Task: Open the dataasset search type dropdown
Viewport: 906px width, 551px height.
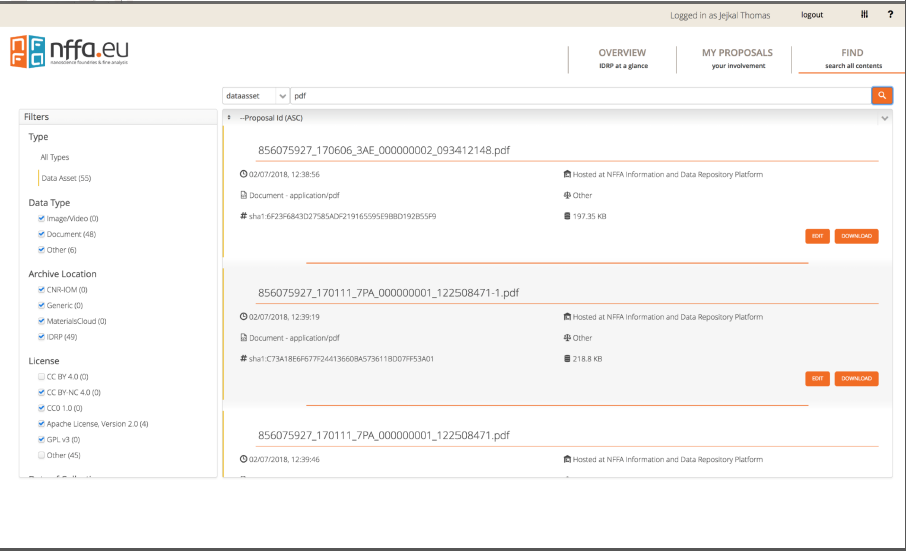Action: click(255, 96)
